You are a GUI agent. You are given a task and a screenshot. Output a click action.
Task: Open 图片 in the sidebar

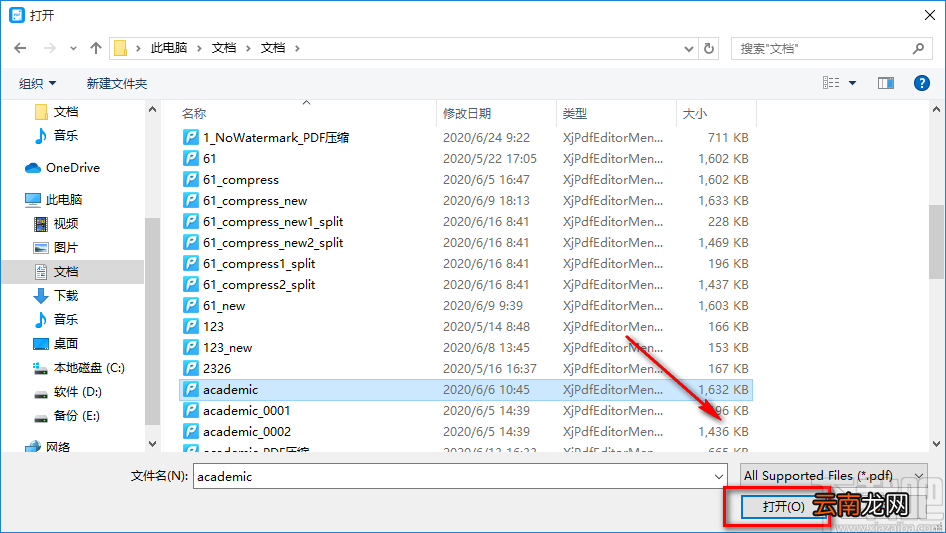click(x=66, y=247)
